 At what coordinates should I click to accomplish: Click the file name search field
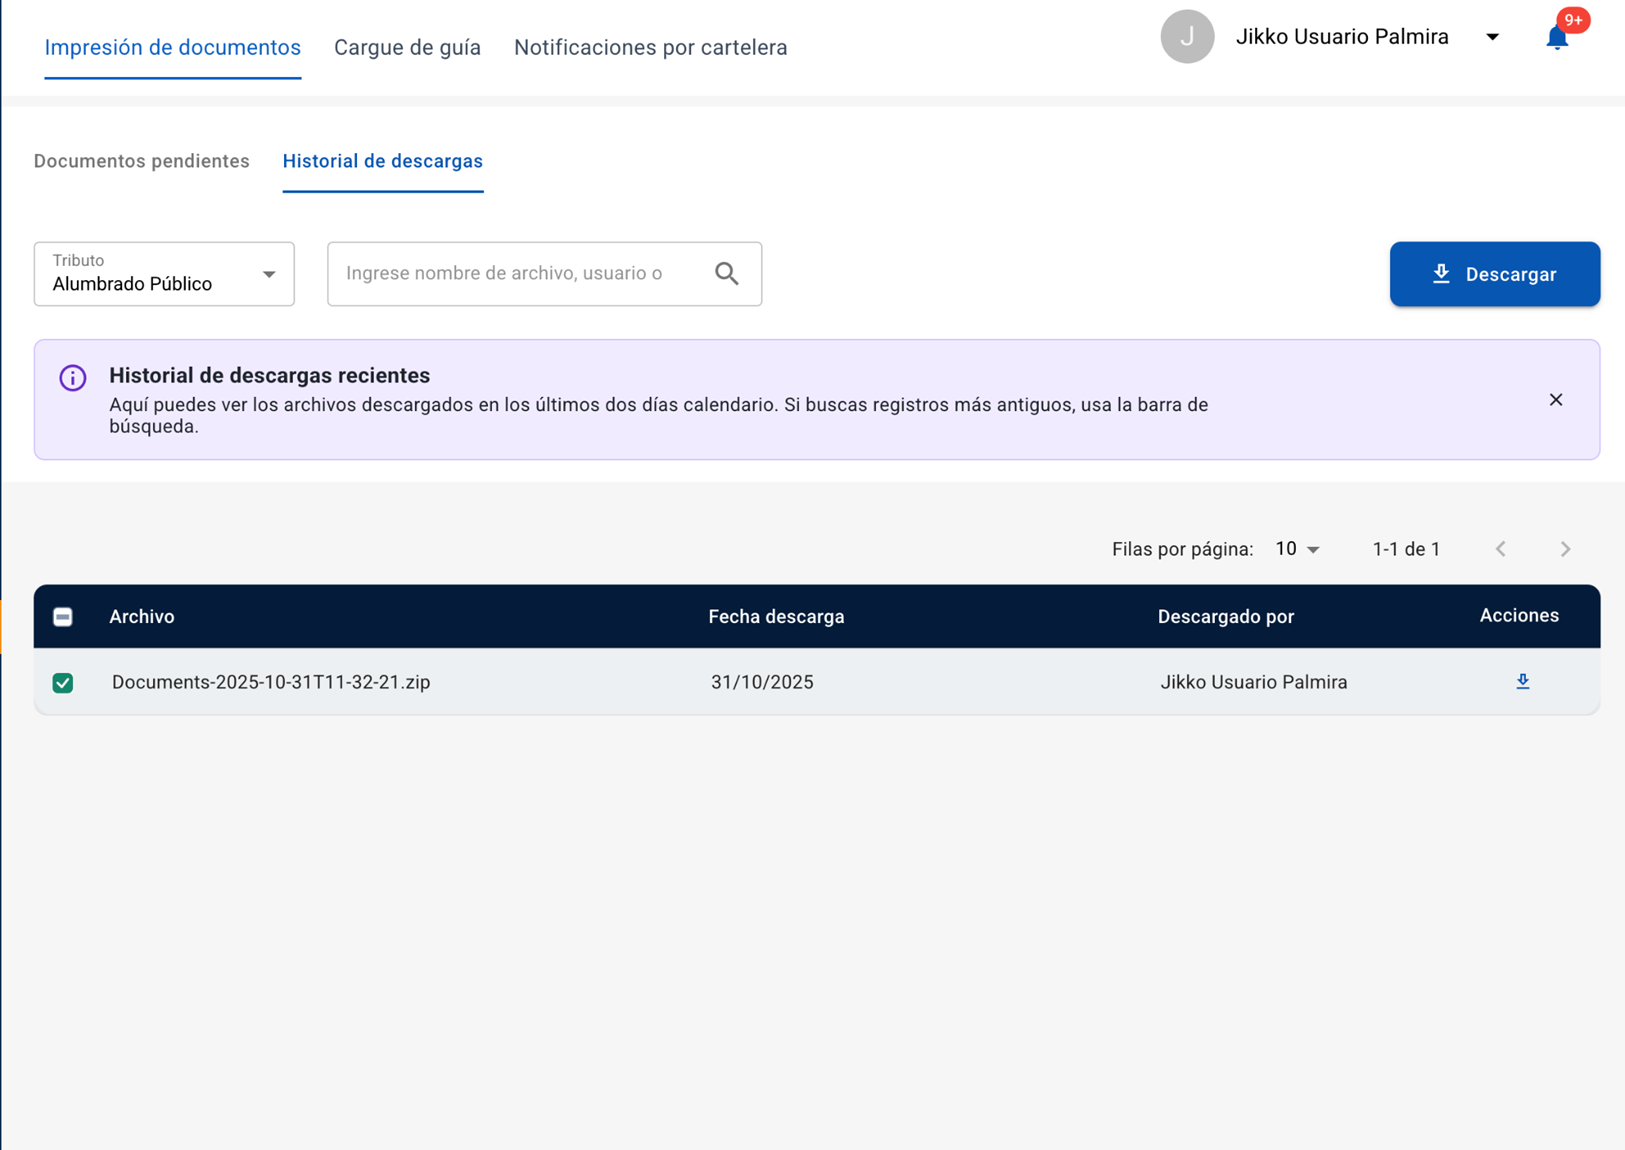pyautogui.click(x=520, y=274)
